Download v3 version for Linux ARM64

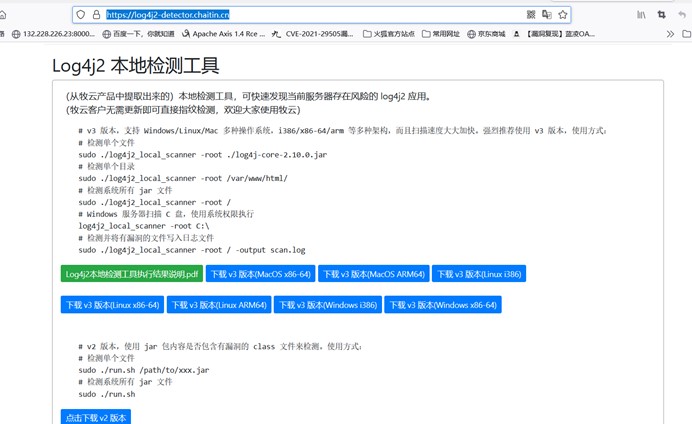point(219,305)
